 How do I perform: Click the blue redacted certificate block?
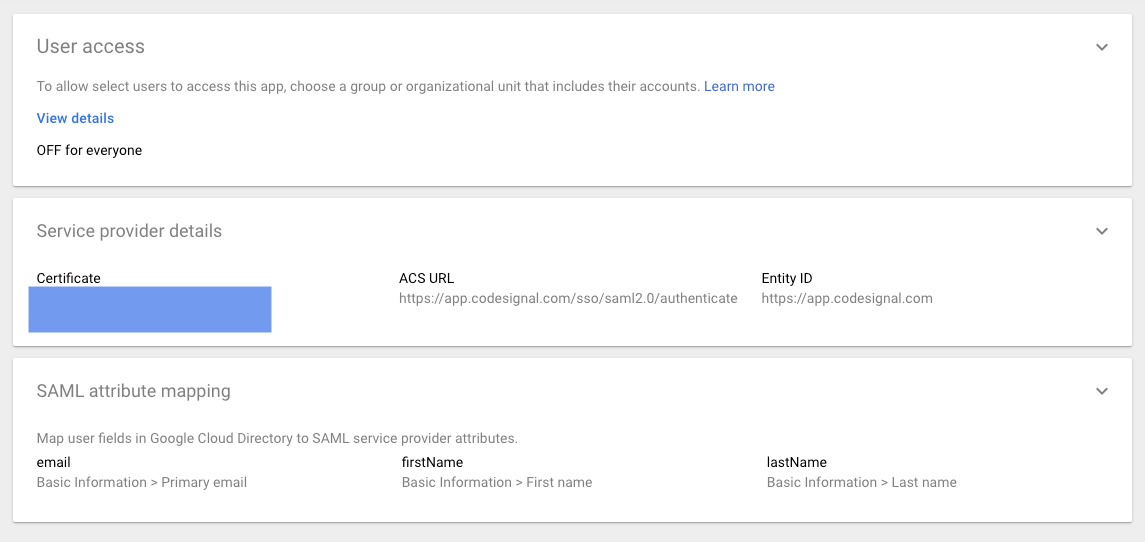pos(150,310)
